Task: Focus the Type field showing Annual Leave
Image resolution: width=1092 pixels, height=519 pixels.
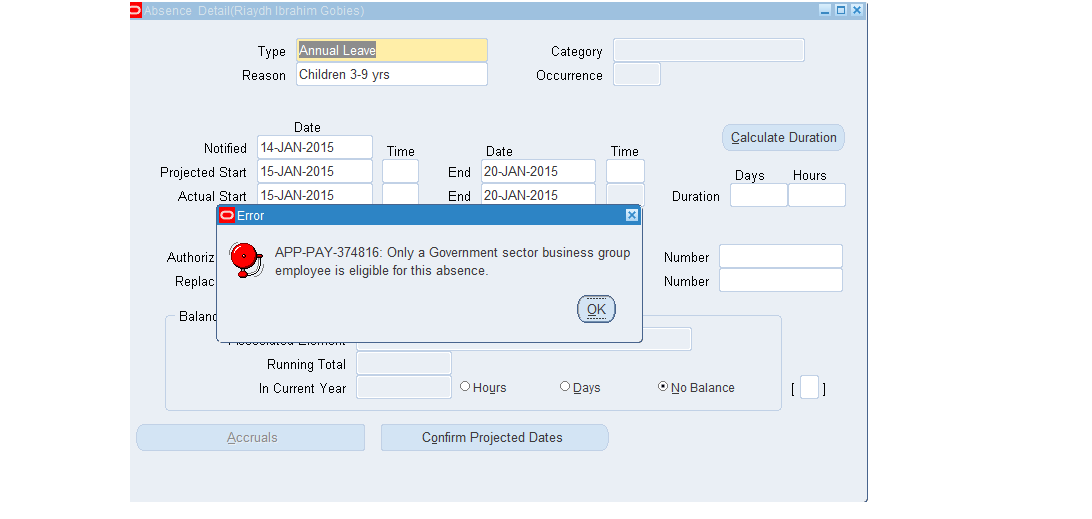Action: [x=391, y=51]
